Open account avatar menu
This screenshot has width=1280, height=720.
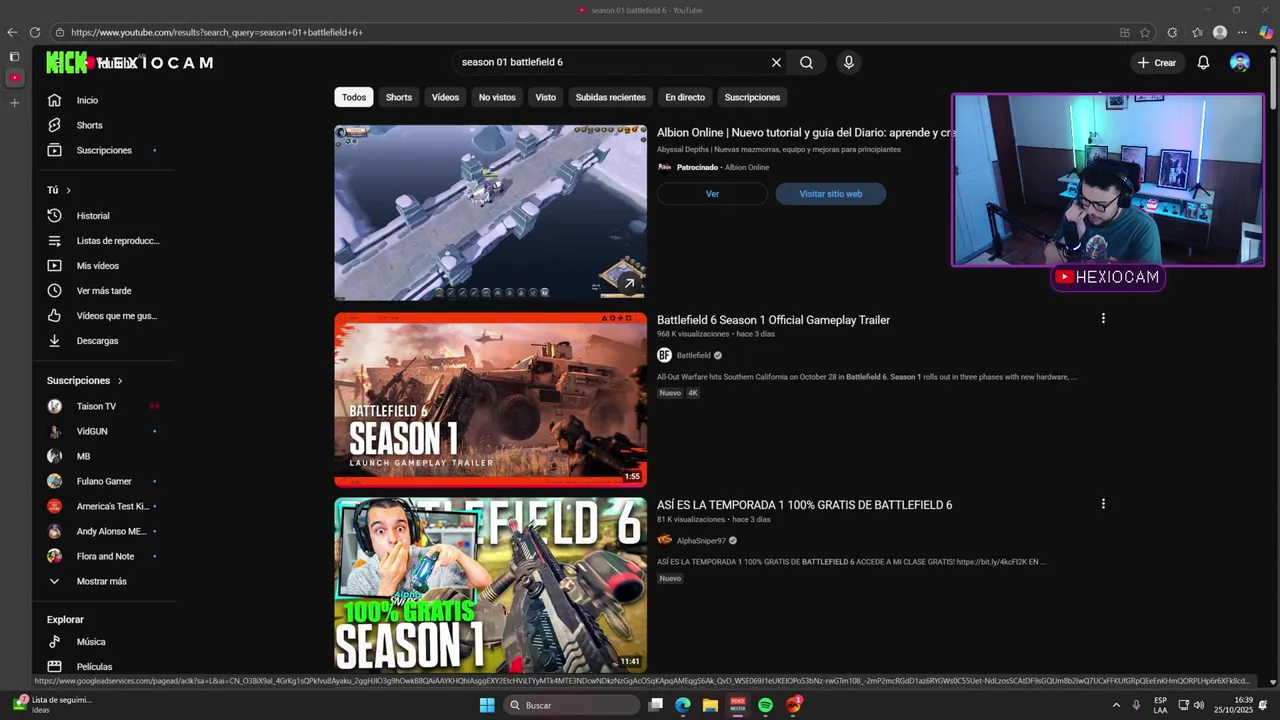[x=1240, y=62]
